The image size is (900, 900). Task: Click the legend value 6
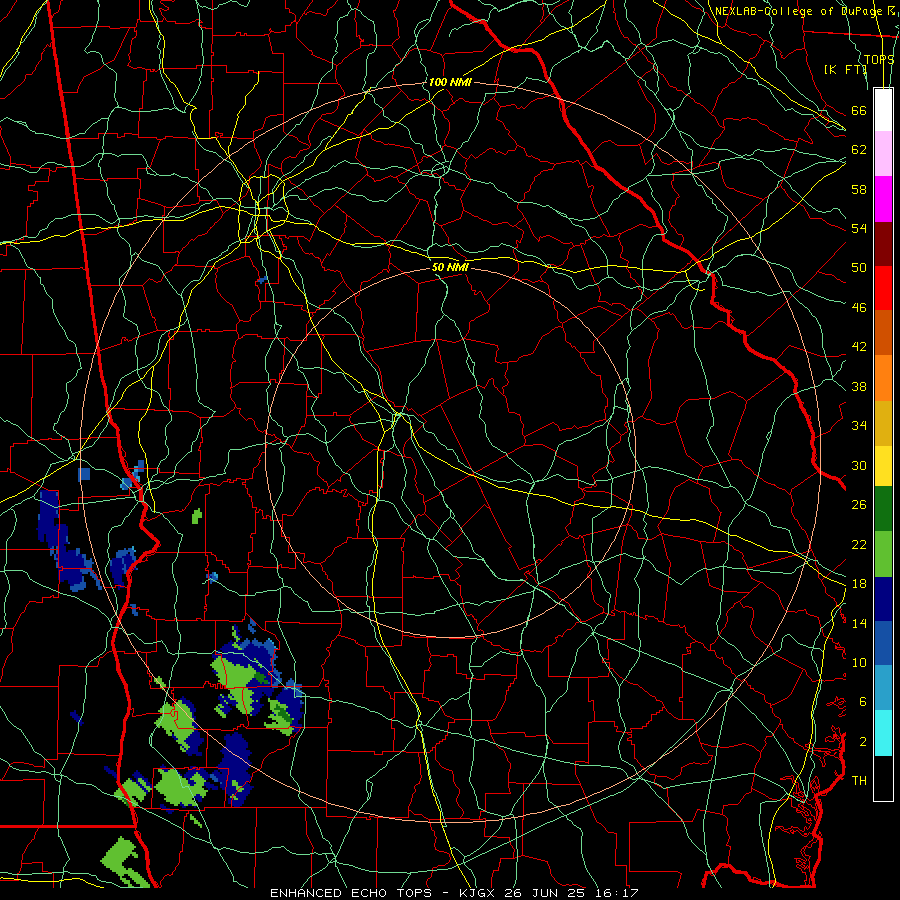862,701
